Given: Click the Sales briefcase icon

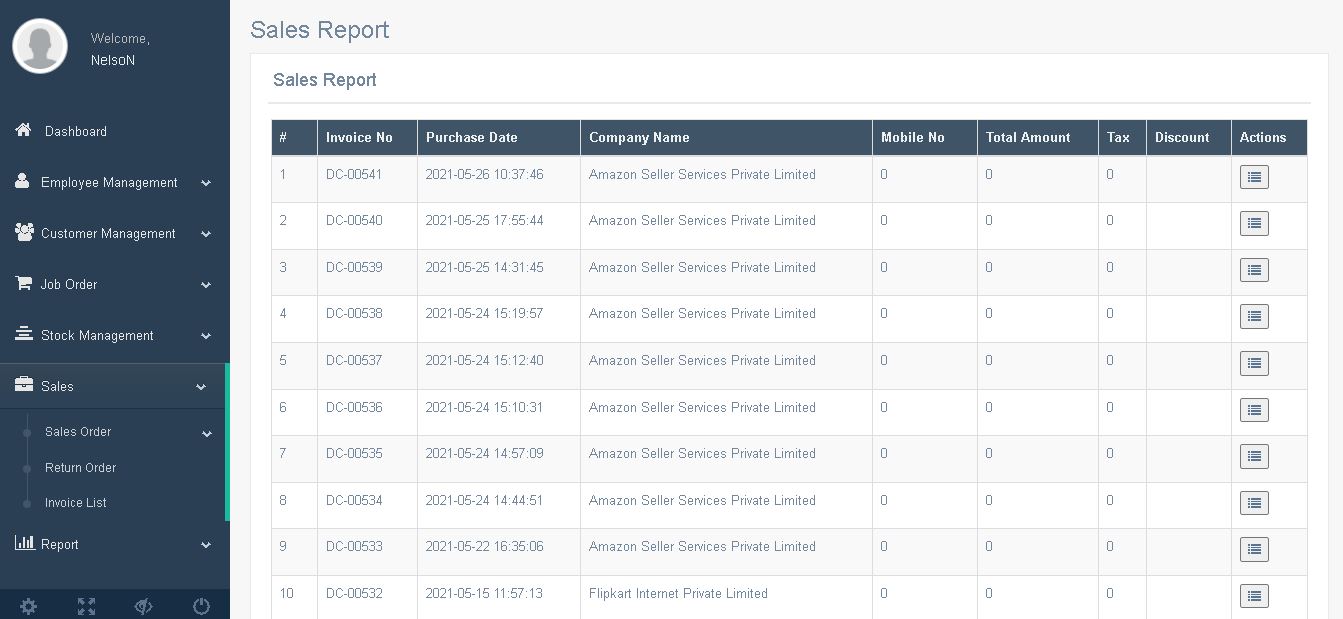Looking at the screenshot, I should click(23, 385).
